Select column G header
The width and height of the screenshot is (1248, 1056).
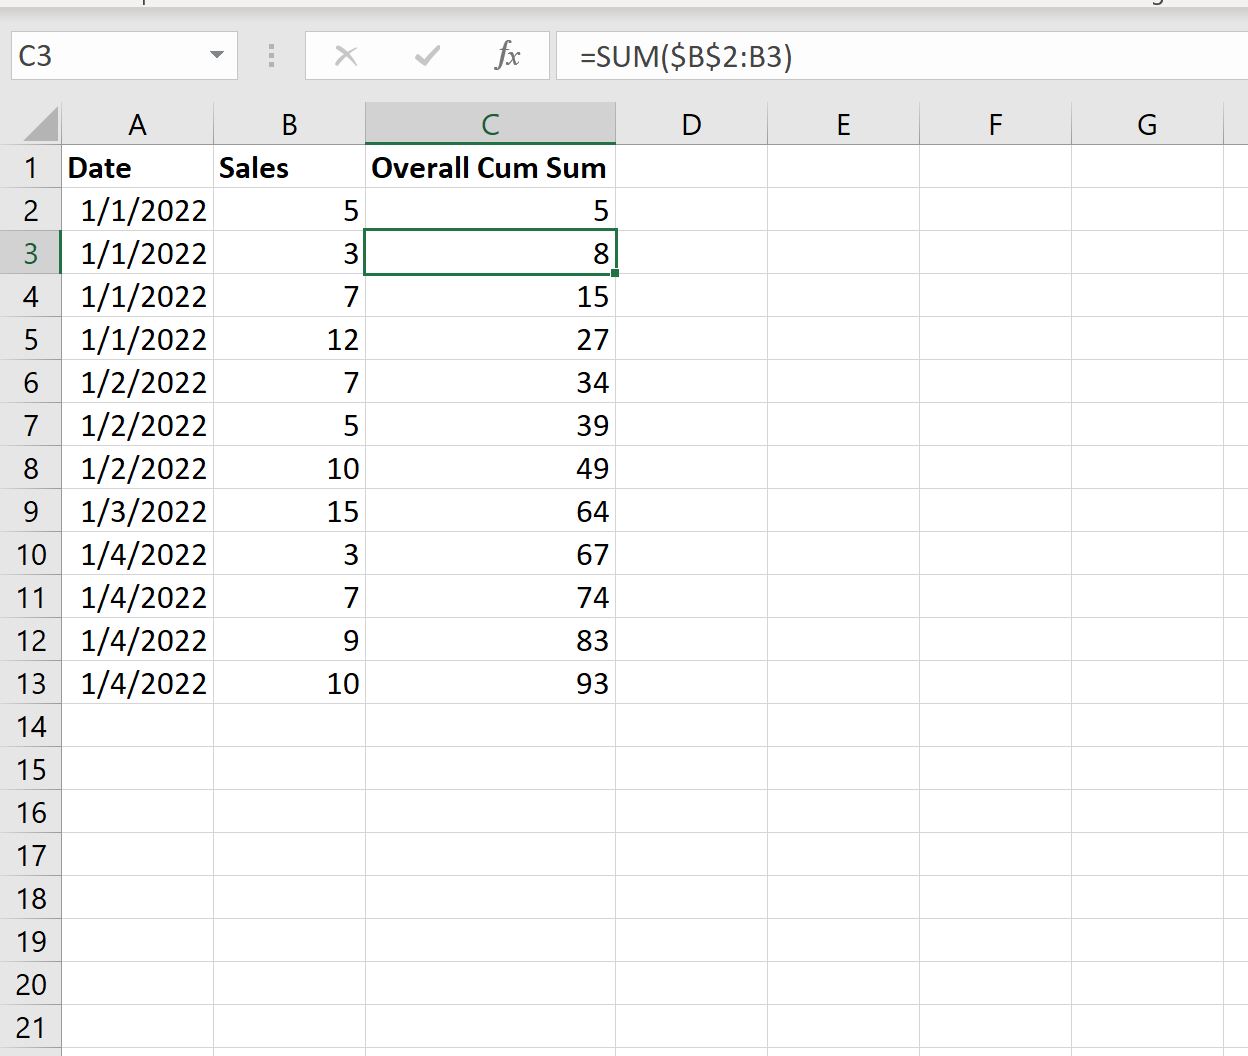pyautogui.click(x=1147, y=124)
